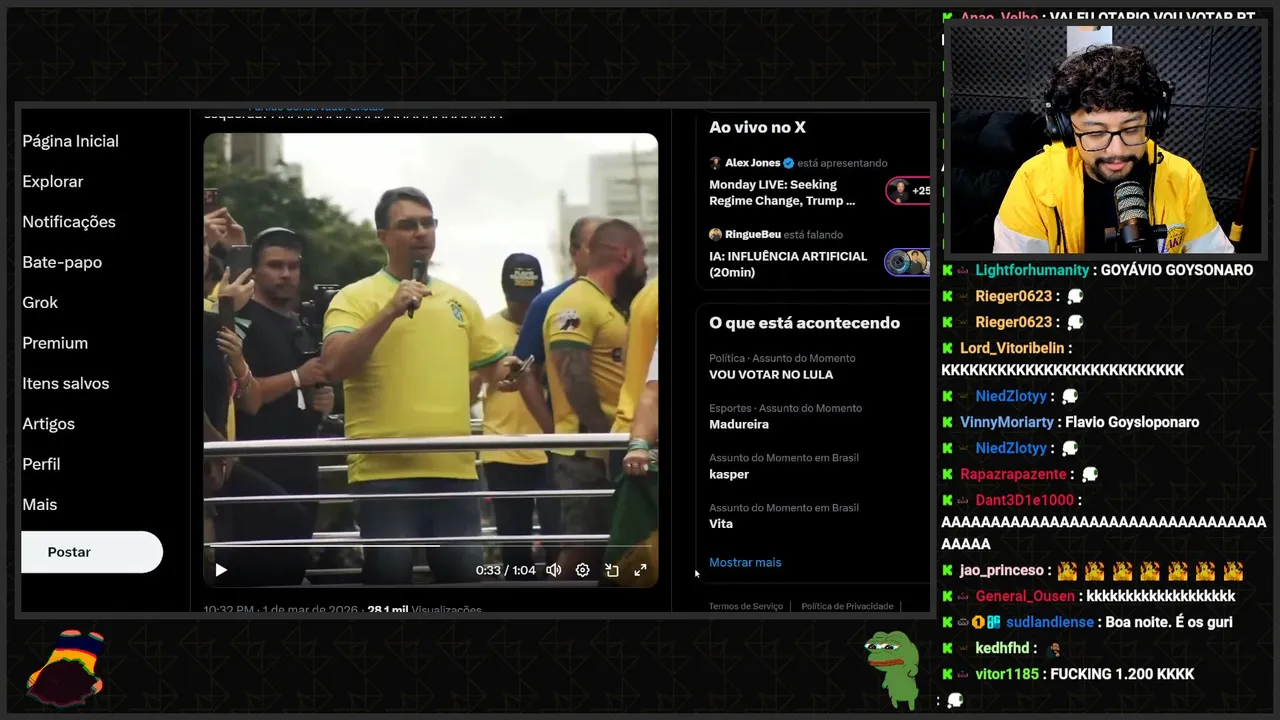
Task: Open Grok
Action: pos(40,302)
